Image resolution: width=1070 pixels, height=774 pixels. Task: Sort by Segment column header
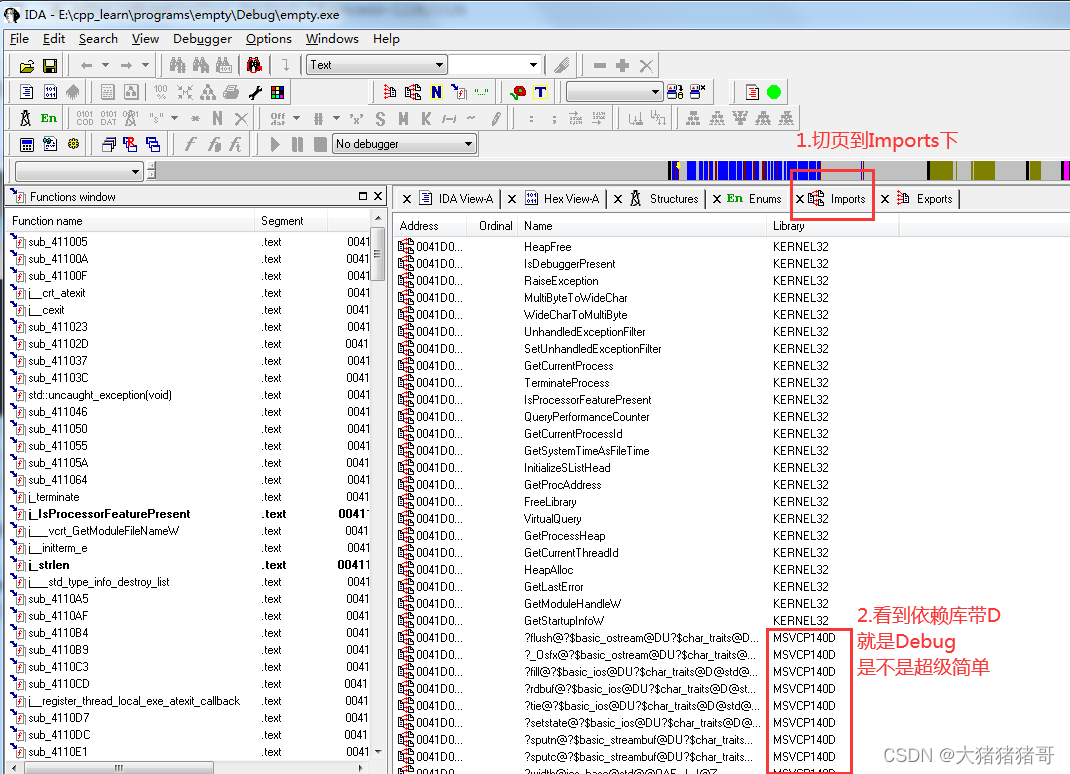click(291, 221)
